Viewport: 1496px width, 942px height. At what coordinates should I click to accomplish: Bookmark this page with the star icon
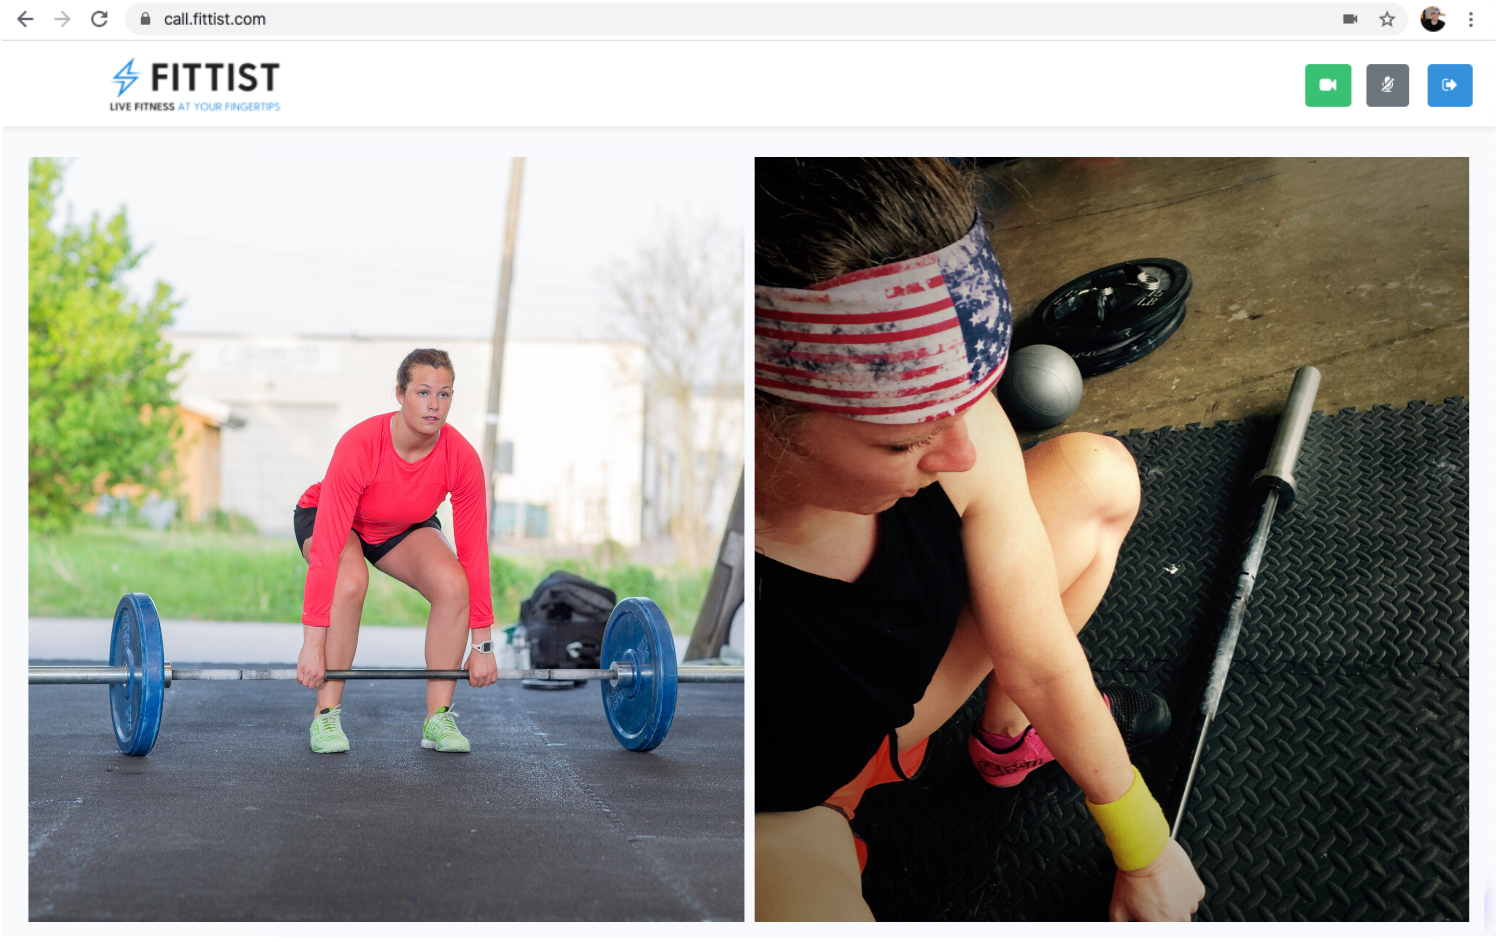[x=1387, y=19]
